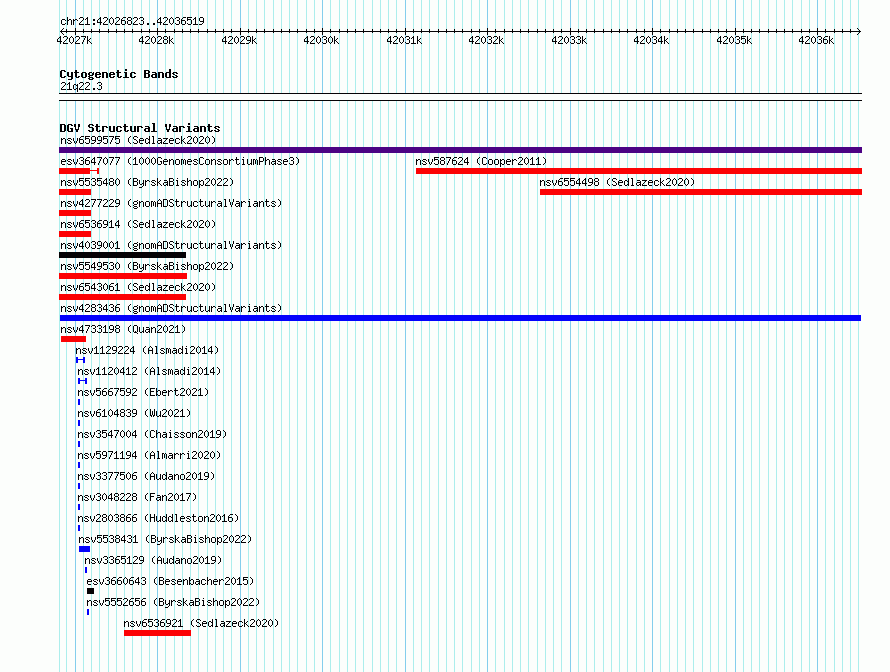Viewport: 890px width, 672px height.
Task: Click the 42030k ruler tick label
Action: pos(321,40)
